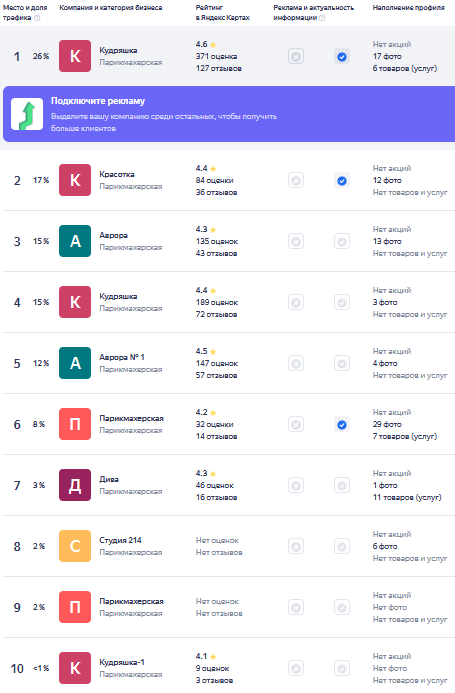The width and height of the screenshot is (455, 693).
Task: Click blue checkmark in sixth-place Парикмахерская row
Action: [x=342, y=424]
